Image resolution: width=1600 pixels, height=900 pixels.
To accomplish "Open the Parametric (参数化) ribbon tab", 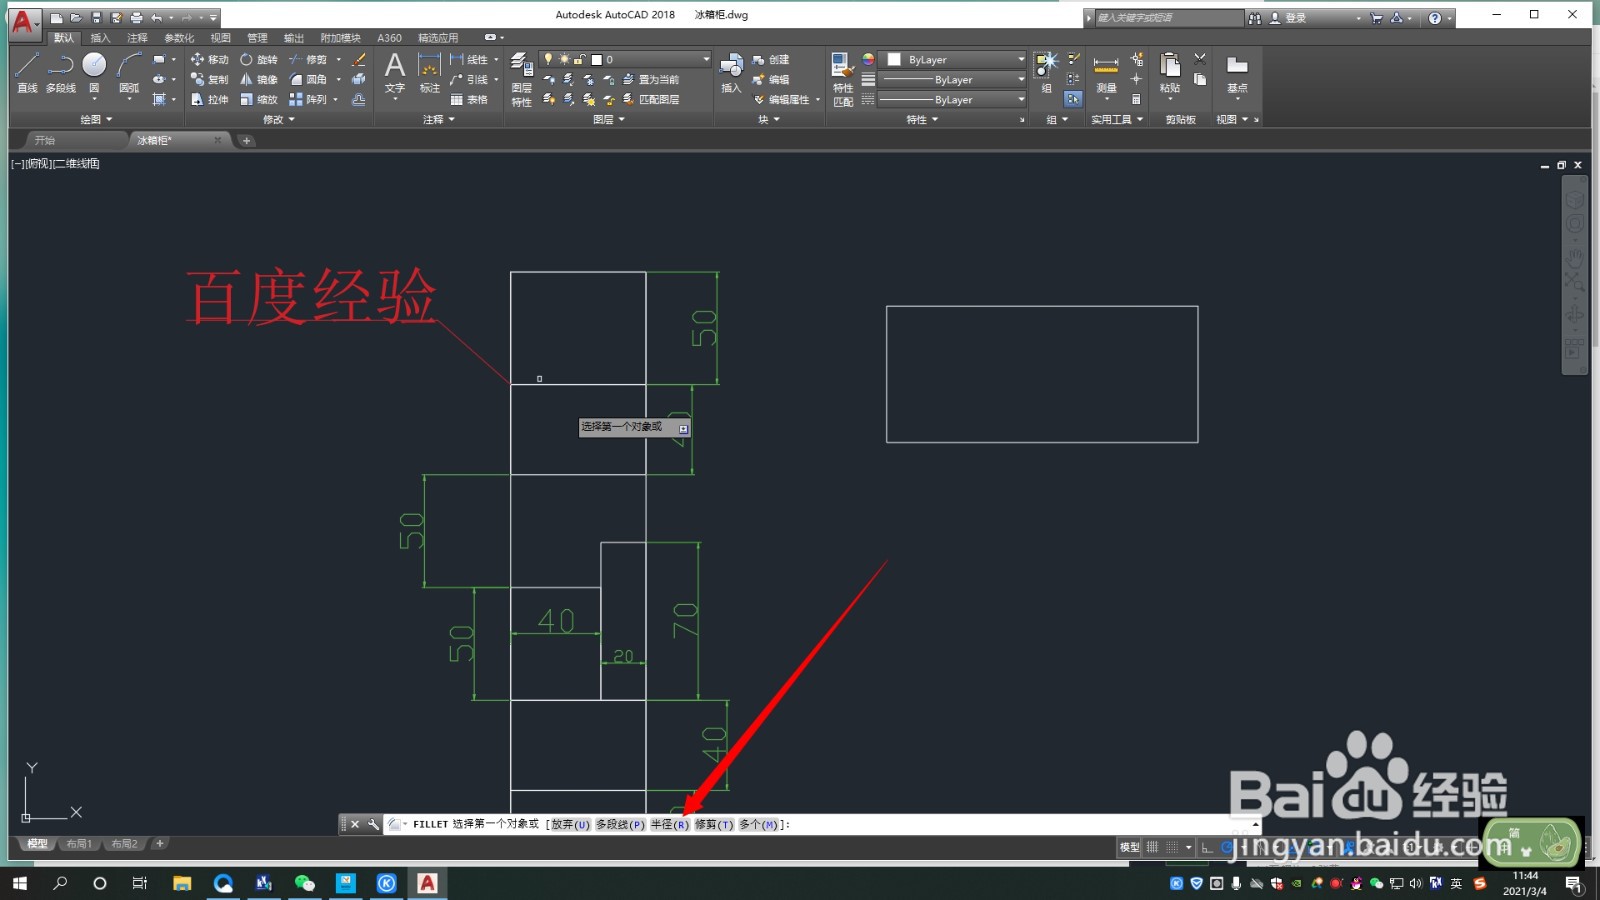I will [179, 38].
